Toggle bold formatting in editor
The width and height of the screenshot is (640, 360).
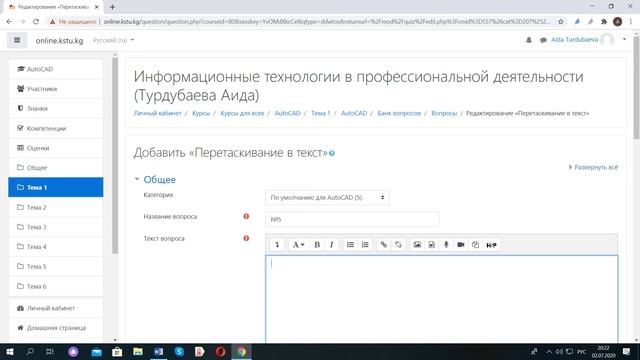(317, 244)
